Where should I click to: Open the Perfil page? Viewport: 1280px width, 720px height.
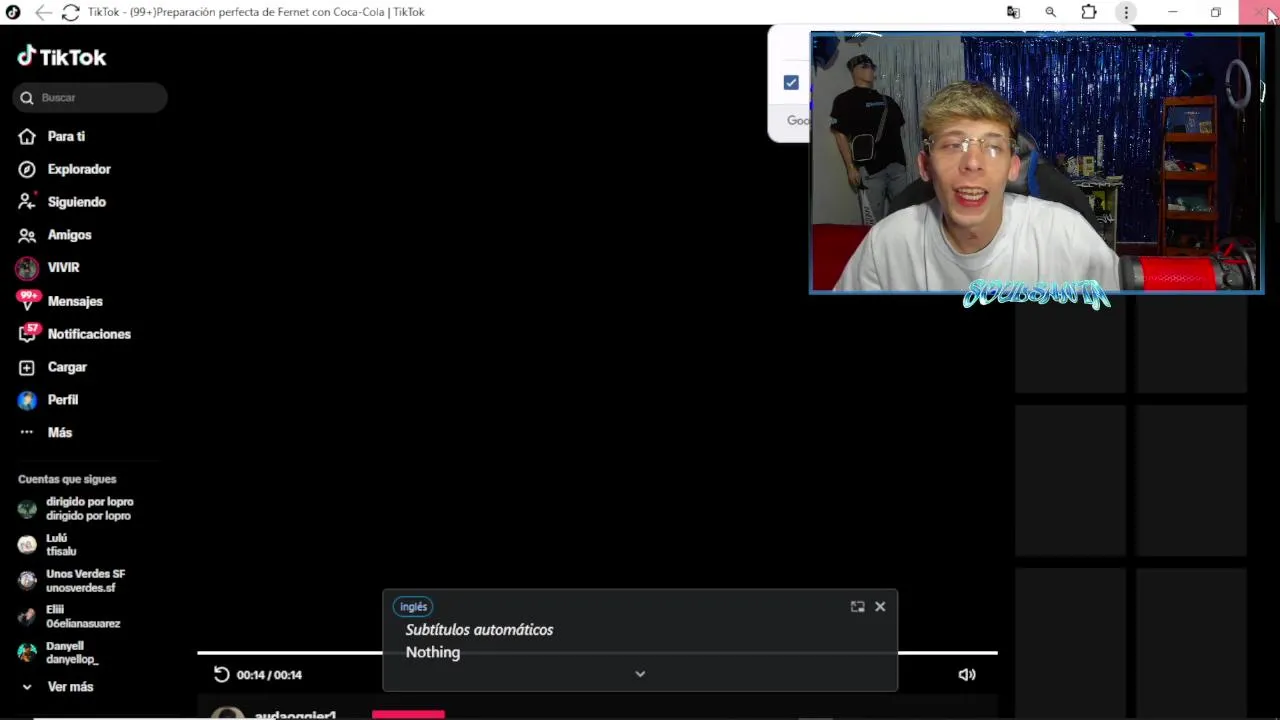point(48,400)
